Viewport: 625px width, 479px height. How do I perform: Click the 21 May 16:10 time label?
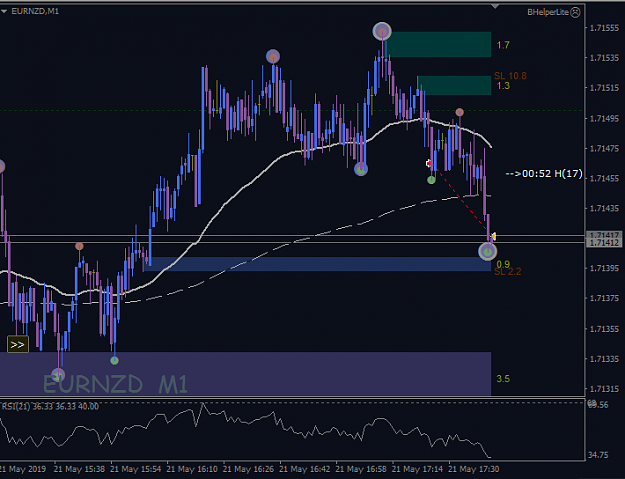click(192, 469)
